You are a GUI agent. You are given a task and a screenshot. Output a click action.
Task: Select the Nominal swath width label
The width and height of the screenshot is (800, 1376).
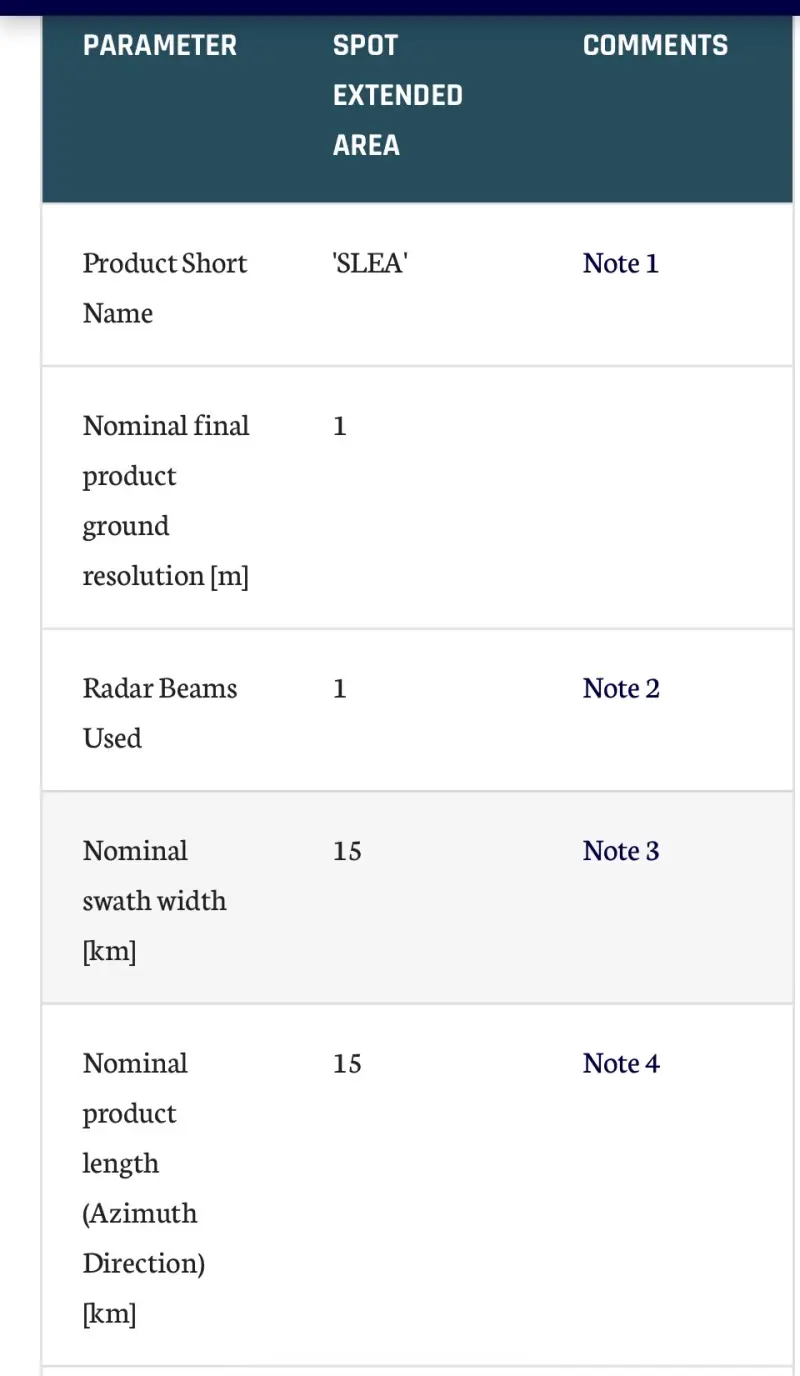tap(154, 900)
